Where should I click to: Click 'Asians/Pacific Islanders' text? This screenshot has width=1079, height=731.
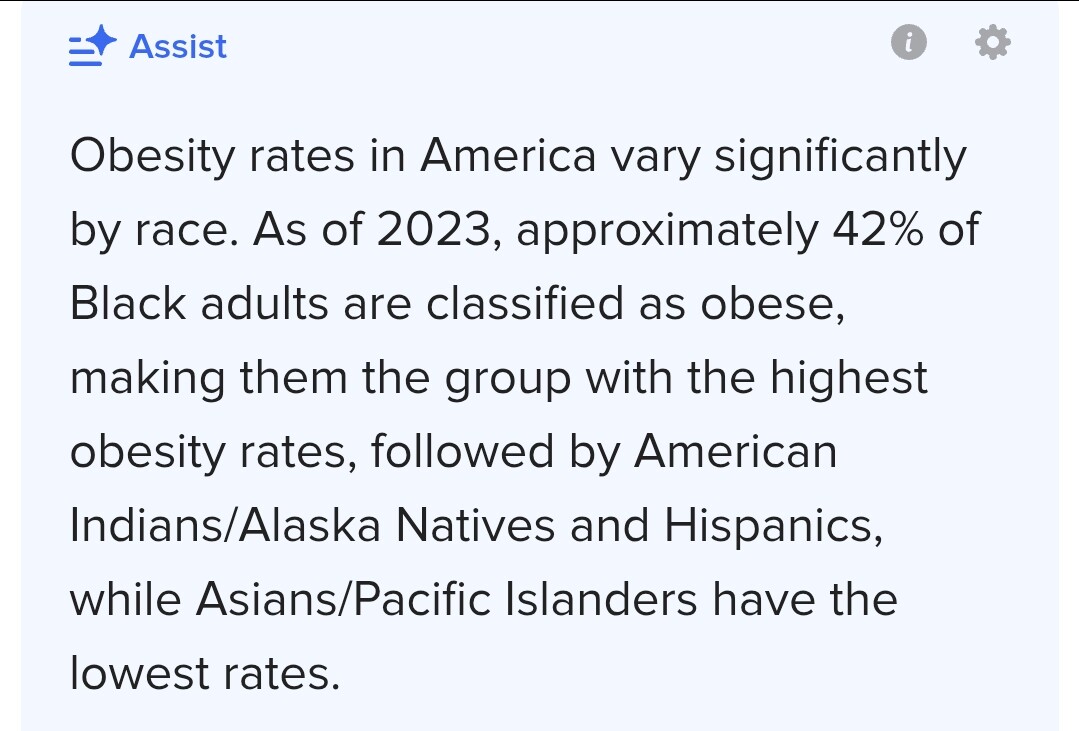click(447, 599)
